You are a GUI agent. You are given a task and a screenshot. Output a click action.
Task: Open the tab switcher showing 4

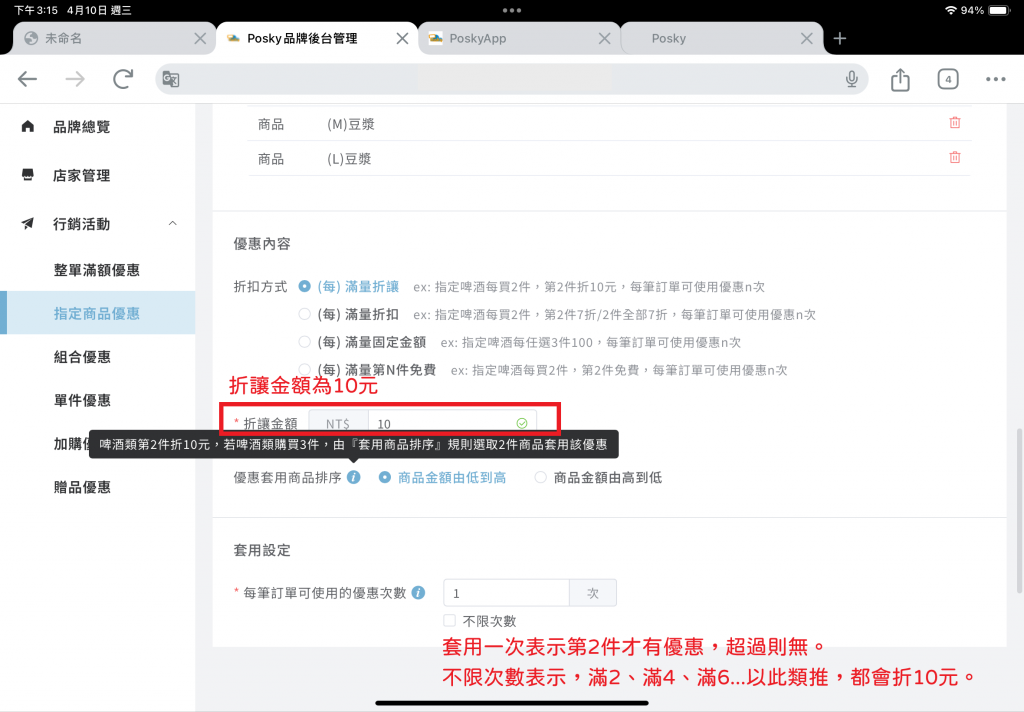point(948,79)
